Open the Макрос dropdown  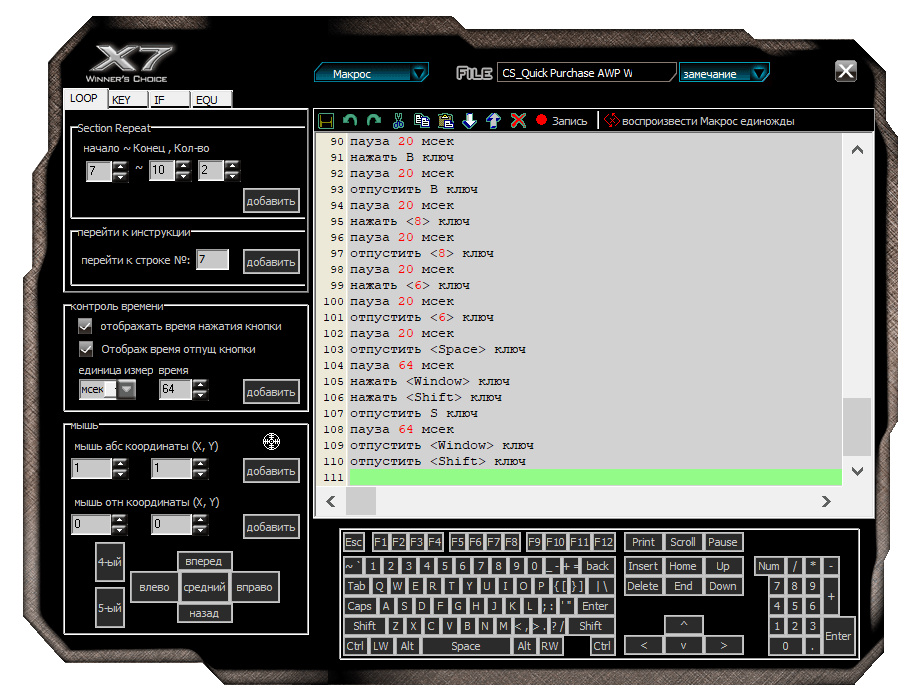point(371,73)
